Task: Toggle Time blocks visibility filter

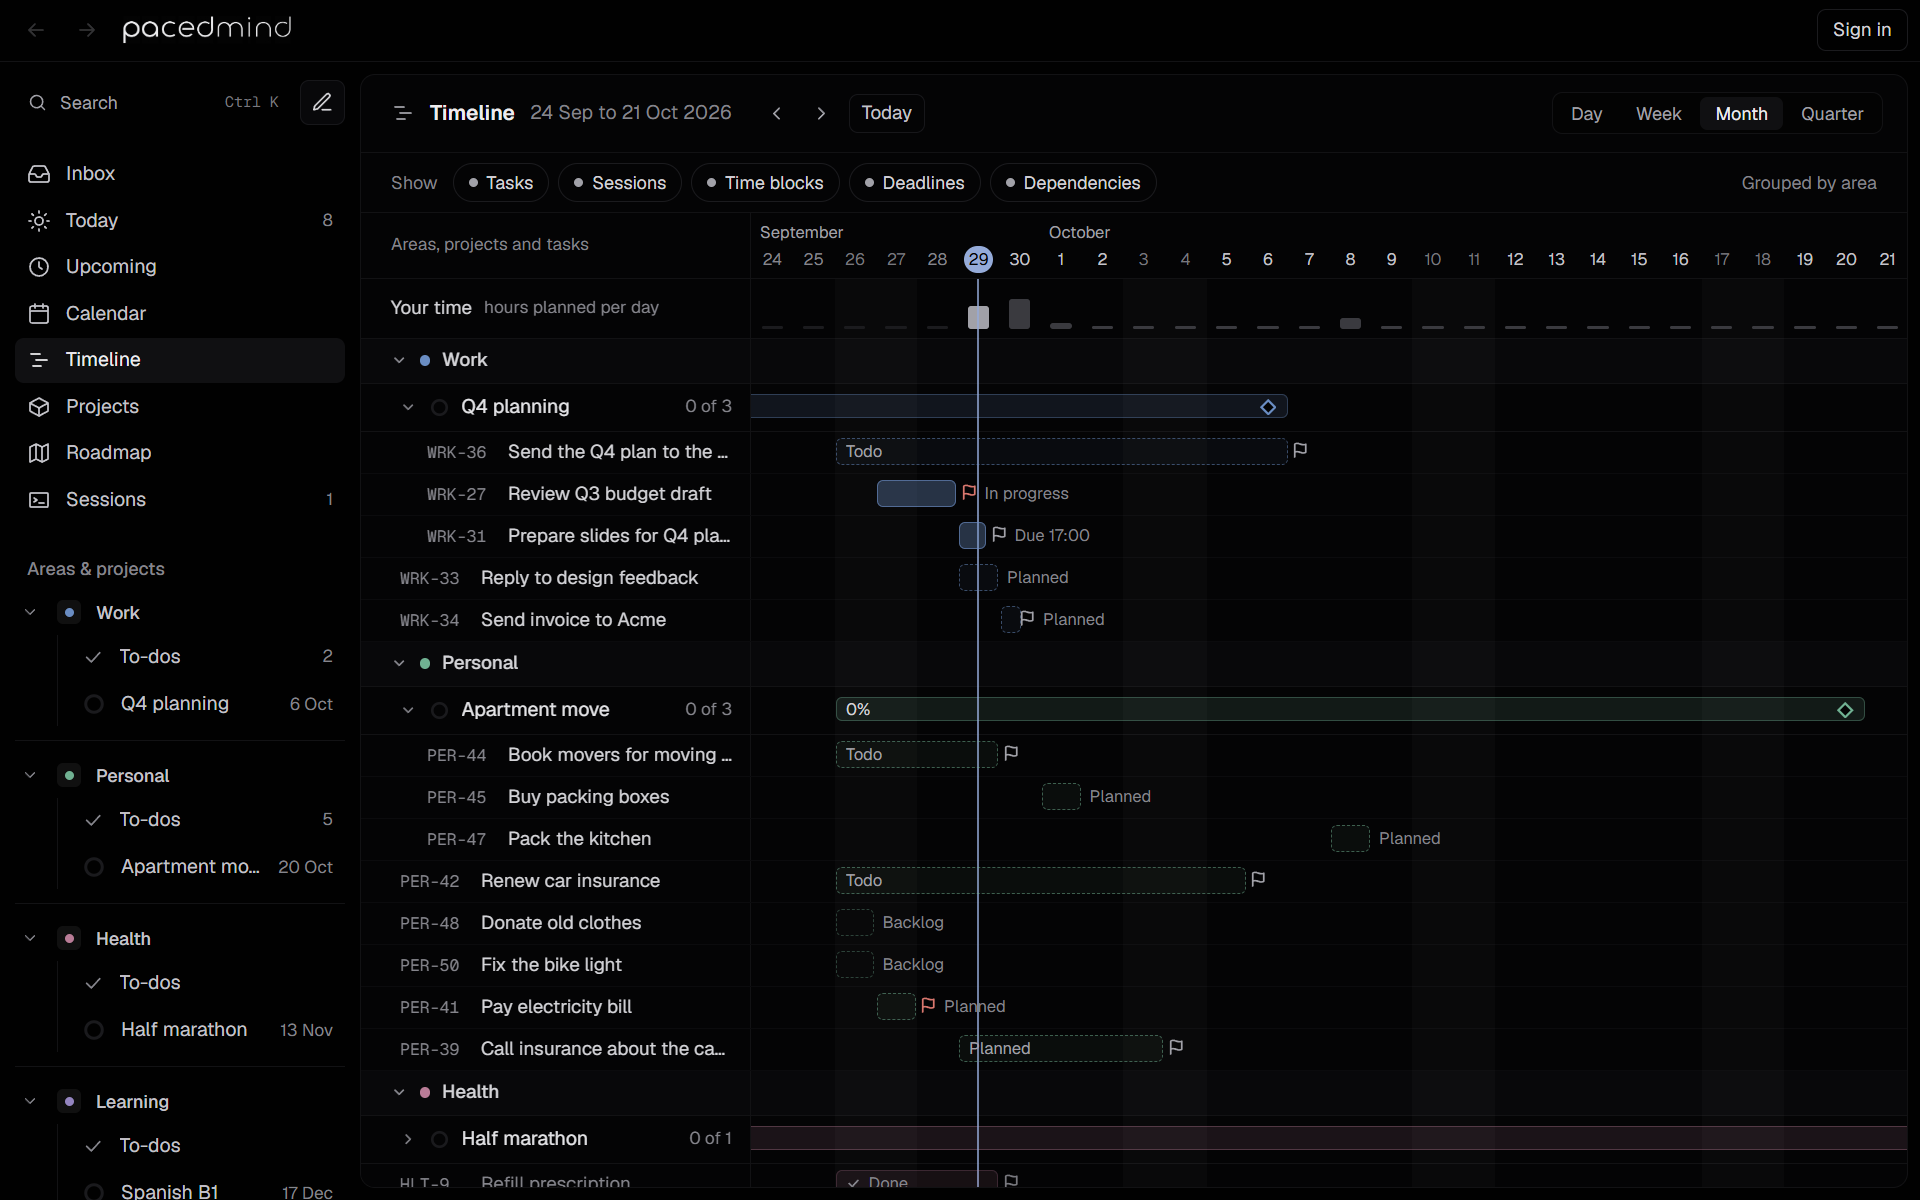Action: click(x=765, y=183)
